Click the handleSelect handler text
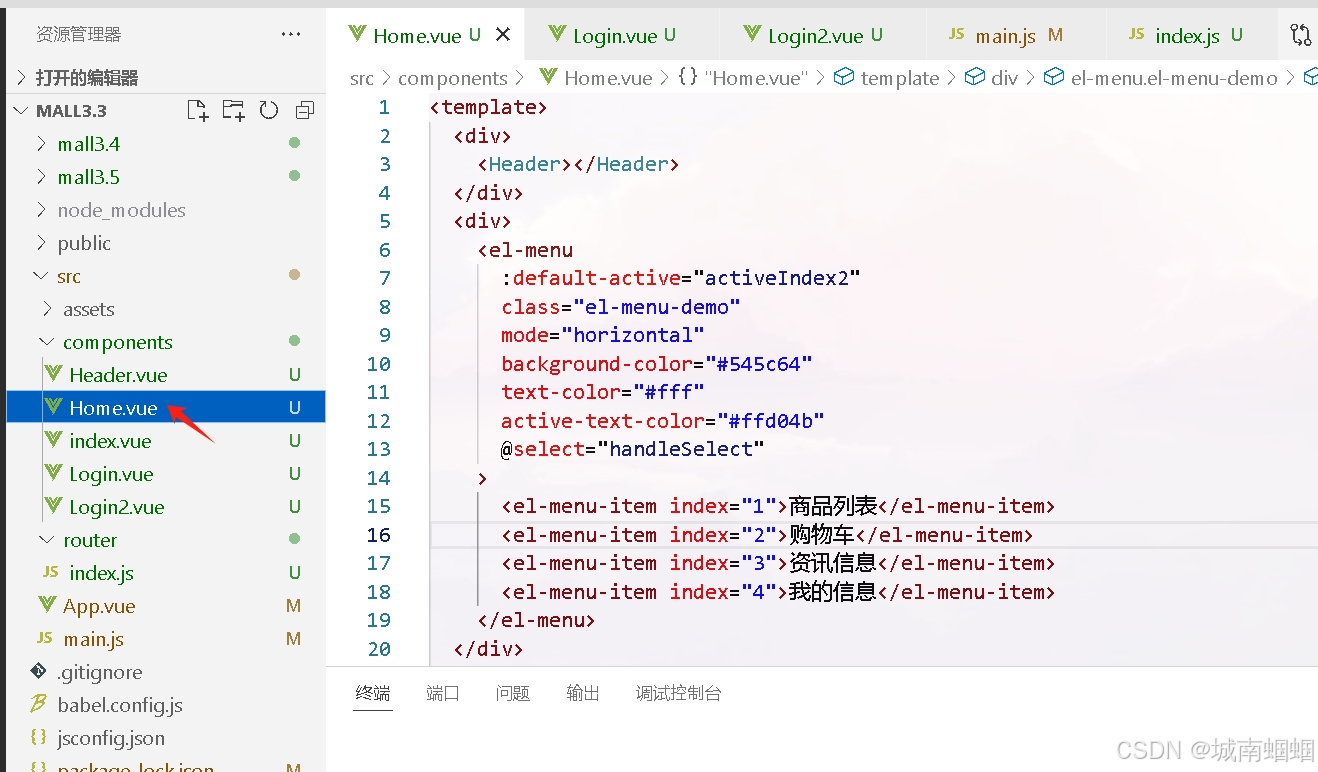The height and width of the screenshot is (772, 1318). click(681, 448)
